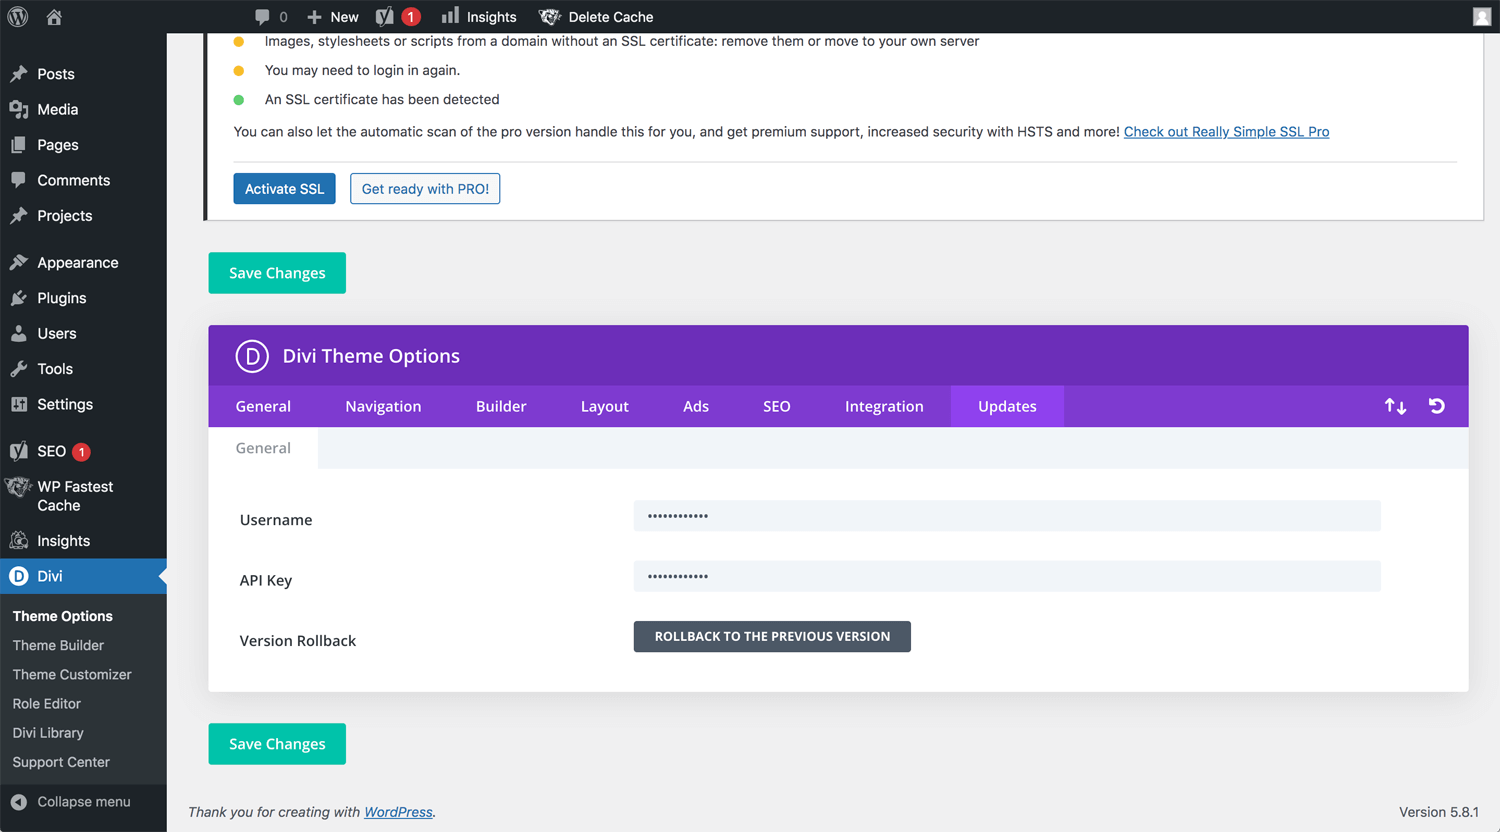Click the Media icon in sidebar
The height and width of the screenshot is (832, 1500).
(x=19, y=109)
